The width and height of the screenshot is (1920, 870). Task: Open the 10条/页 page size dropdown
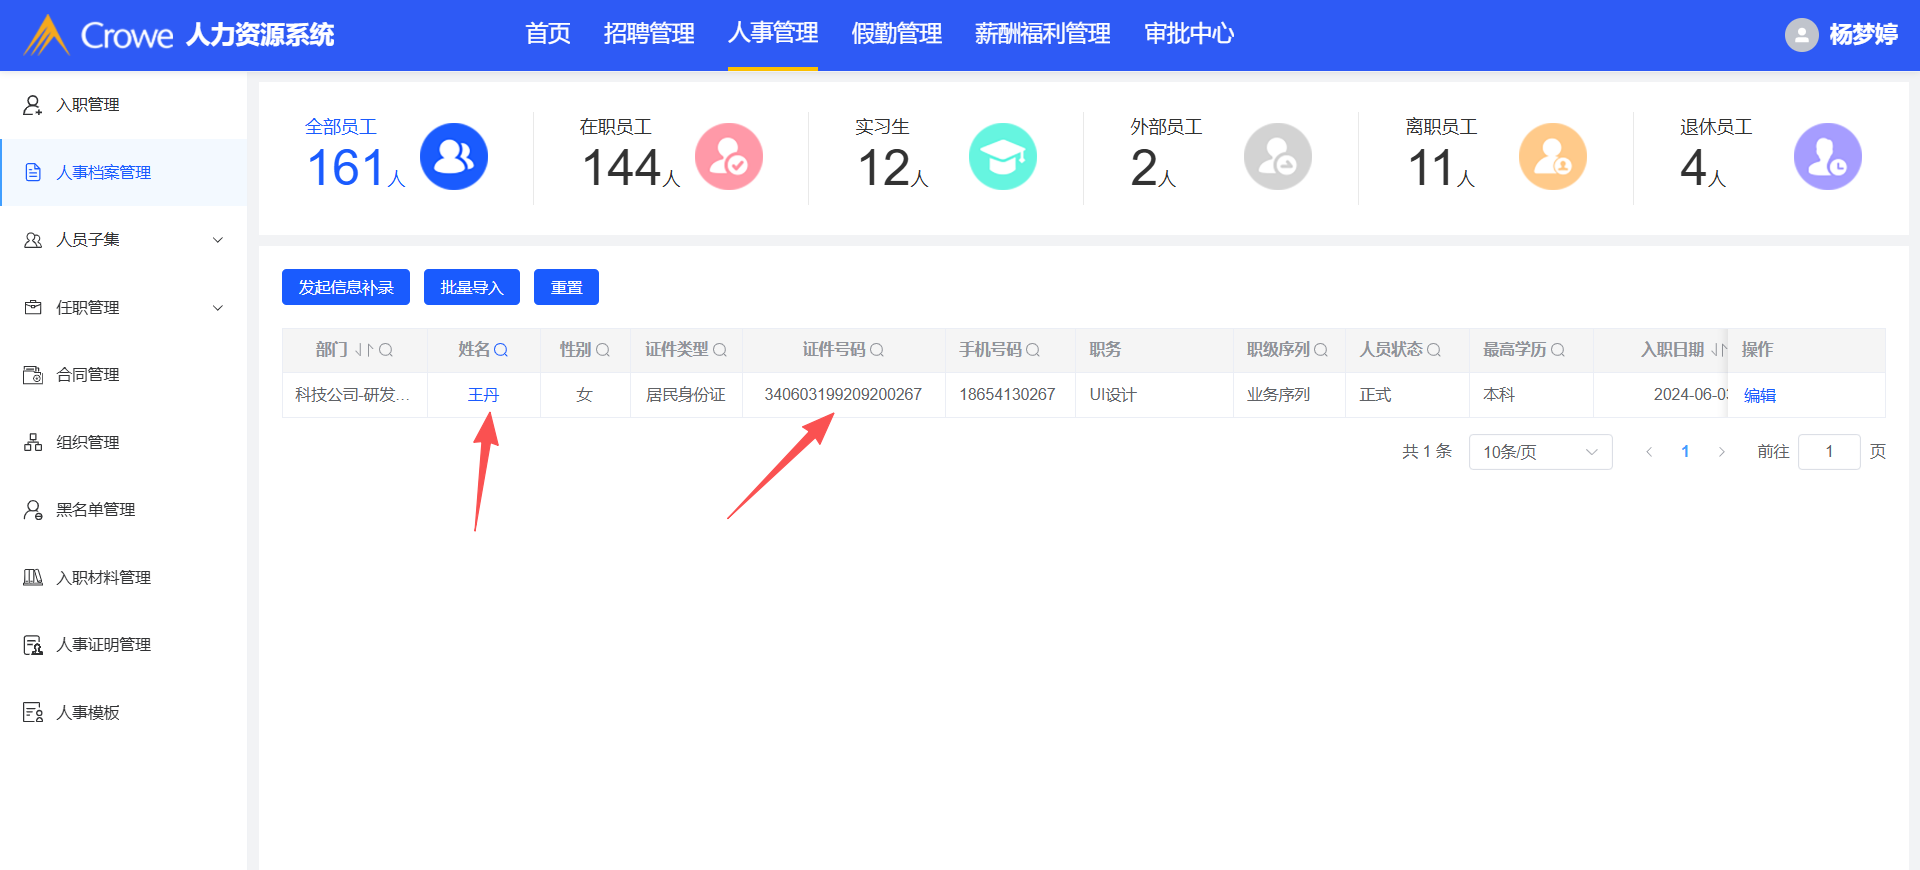[1541, 452]
